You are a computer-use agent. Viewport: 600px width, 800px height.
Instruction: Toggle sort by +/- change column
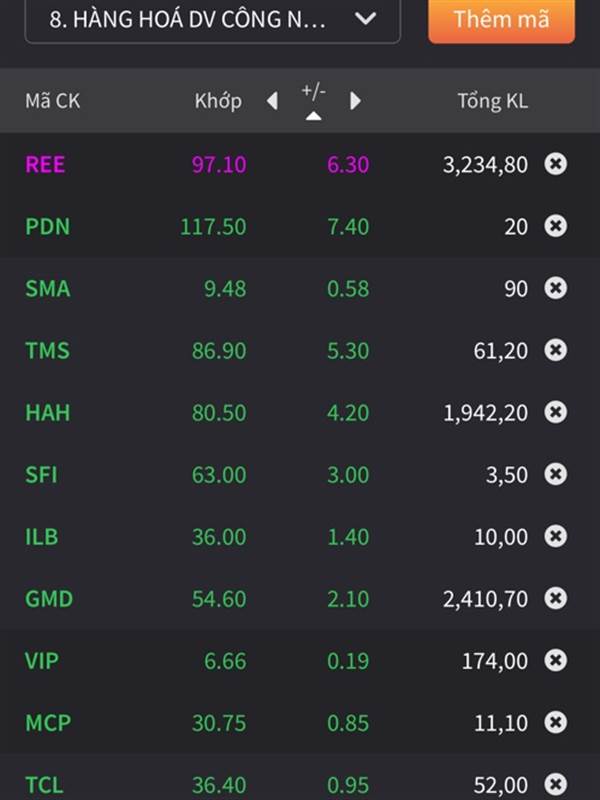313,101
